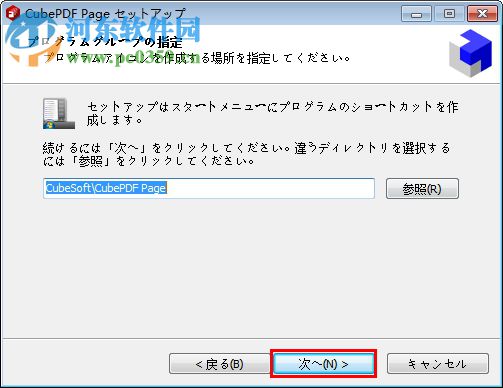The height and width of the screenshot is (388, 503).
Task: Open folder browser with 参照(R) button
Action: coord(422,189)
